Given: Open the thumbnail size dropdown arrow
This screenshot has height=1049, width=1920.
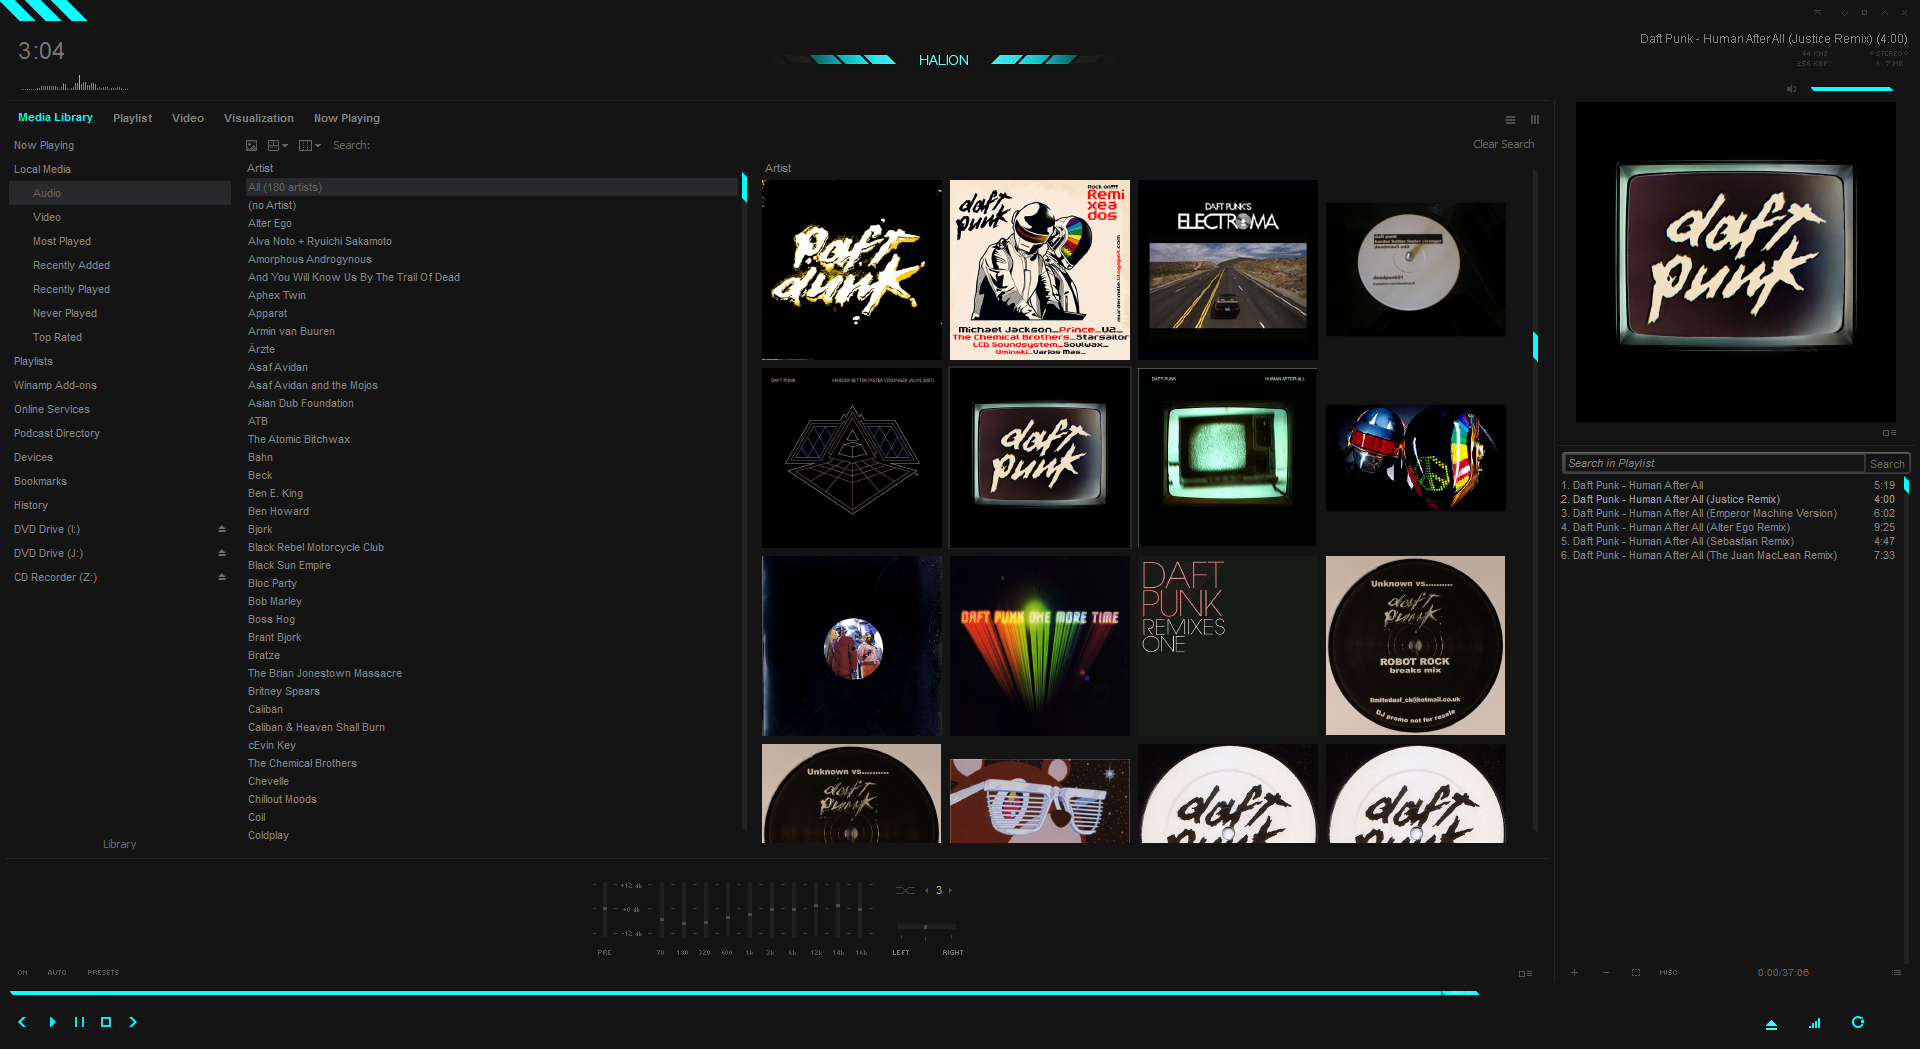Looking at the screenshot, I should coord(285,145).
